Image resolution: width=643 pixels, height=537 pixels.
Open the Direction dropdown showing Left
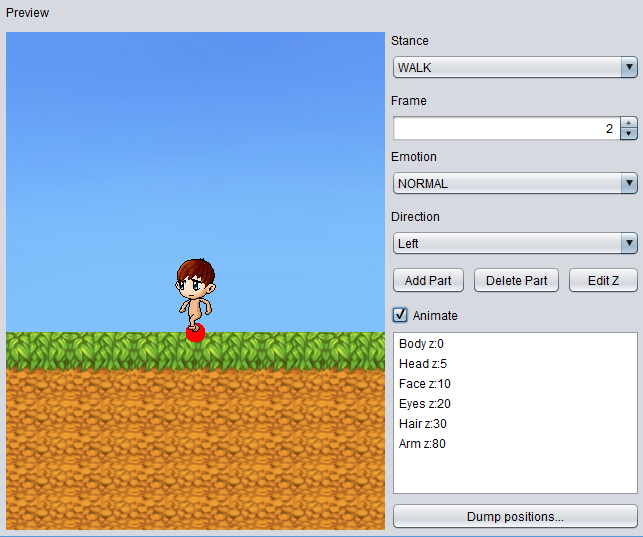point(514,243)
